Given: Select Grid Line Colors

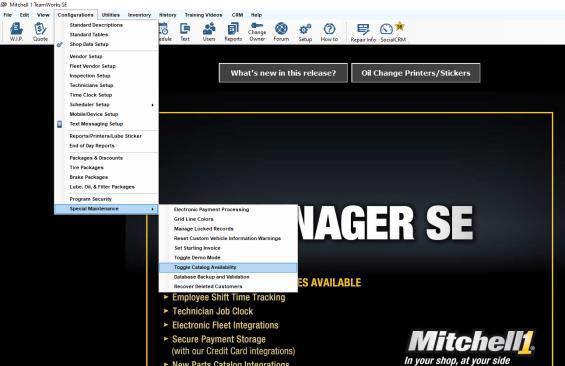Looking at the screenshot, I should (x=228, y=219).
